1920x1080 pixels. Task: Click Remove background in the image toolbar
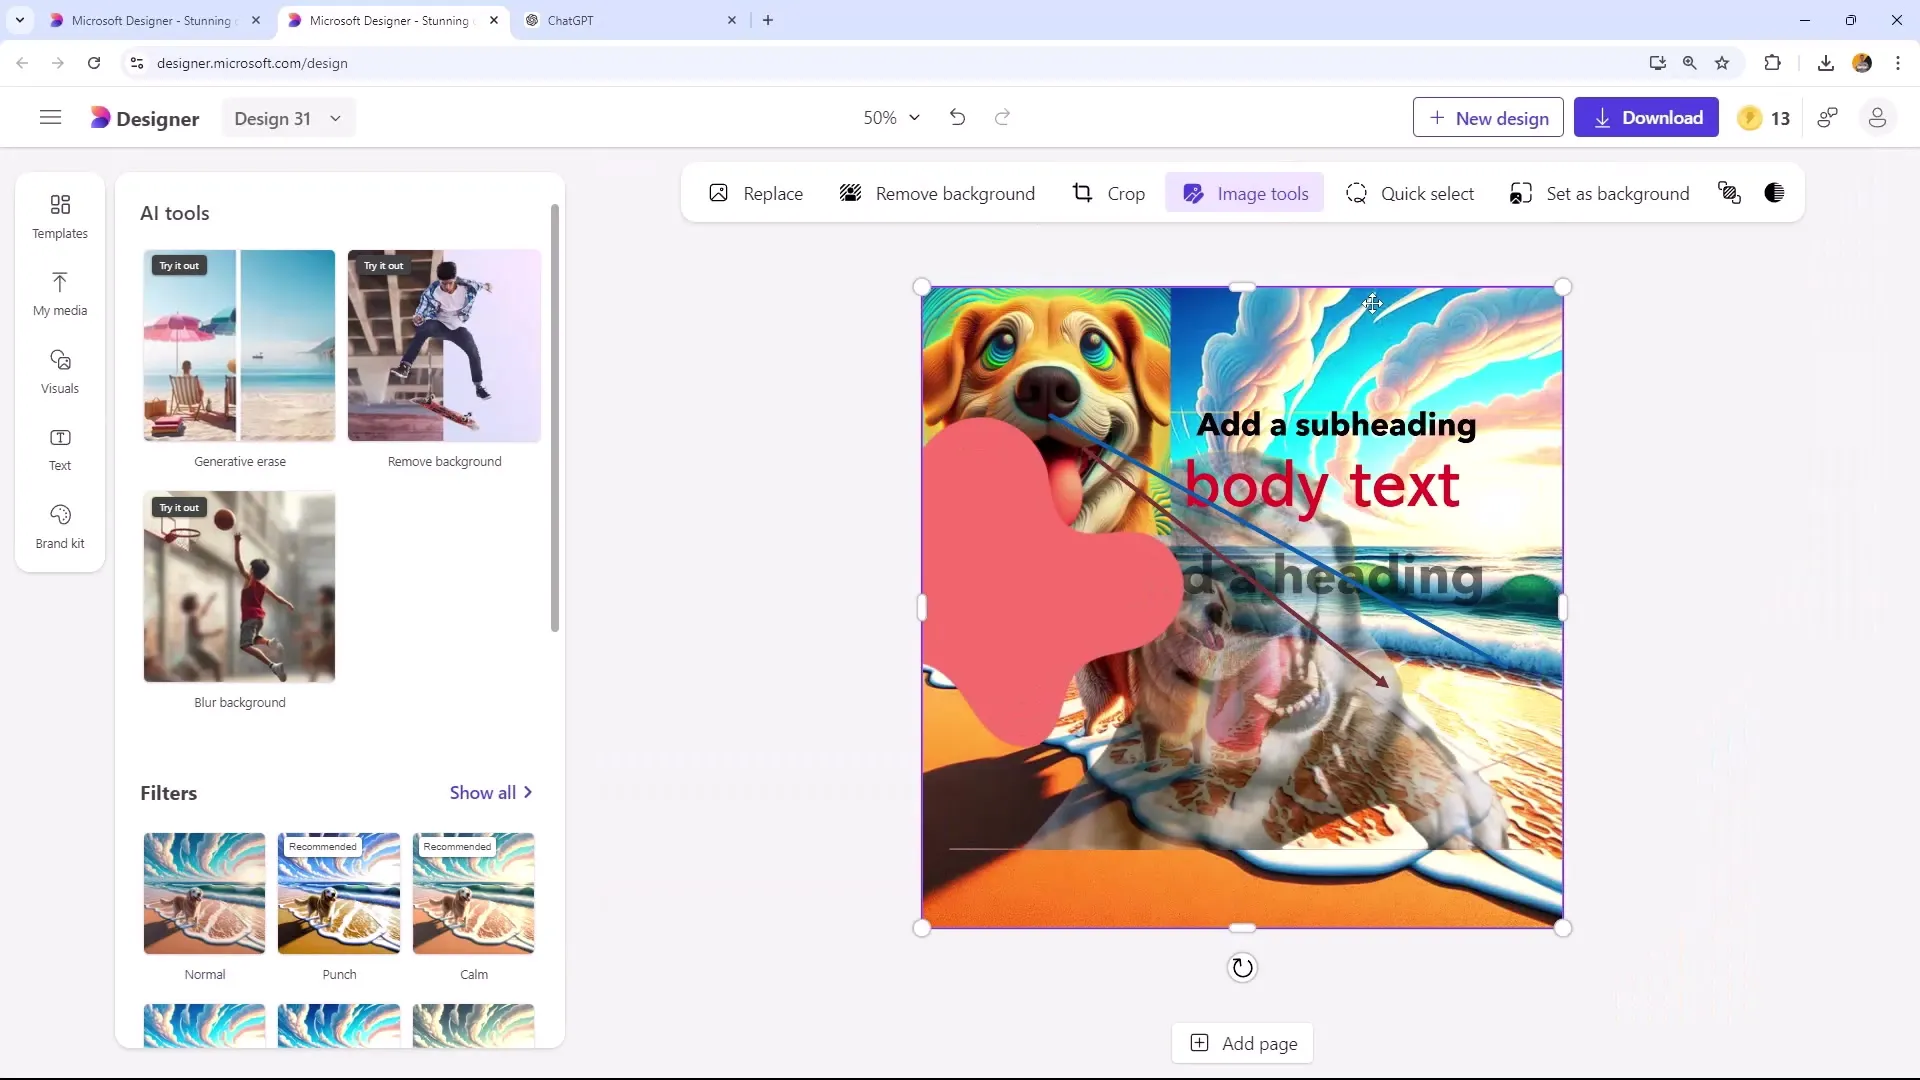click(937, 193)
